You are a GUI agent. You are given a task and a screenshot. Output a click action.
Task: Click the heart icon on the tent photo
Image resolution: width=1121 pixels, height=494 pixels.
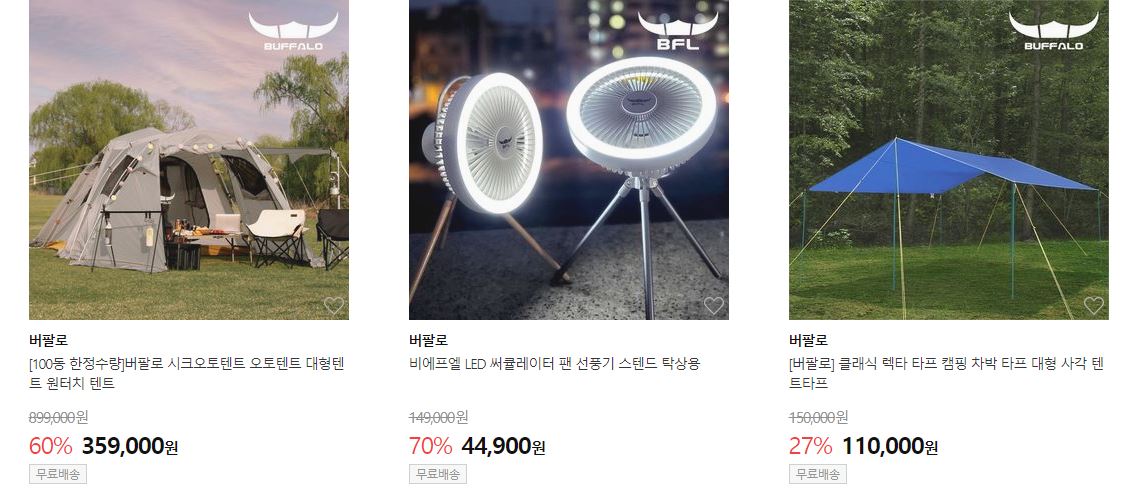pos(334,305)
